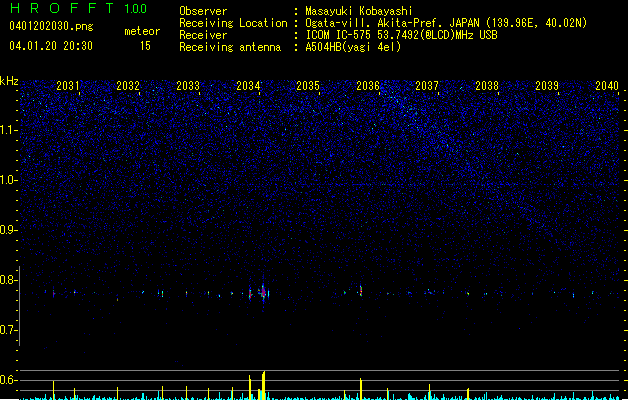Click the 1.0 kHz axis label
This screenshot has height=400, width=629.
(9, 180)
